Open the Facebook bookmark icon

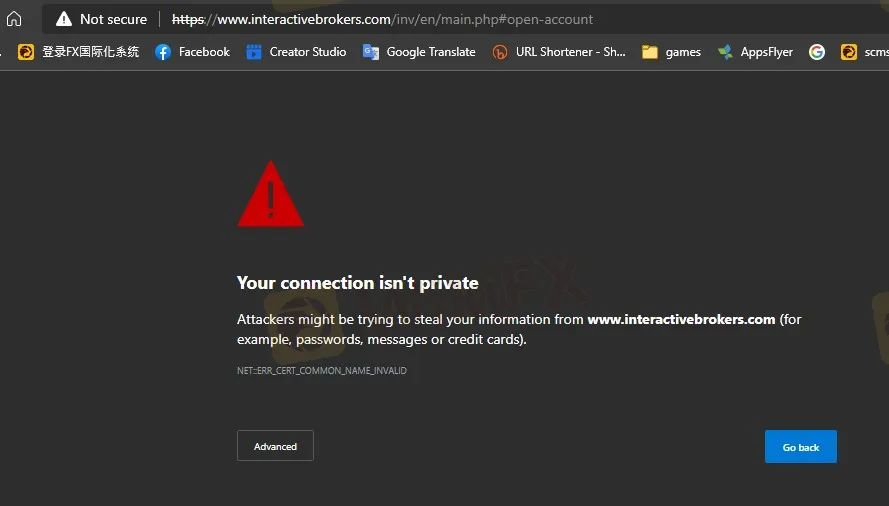(163, 52)
